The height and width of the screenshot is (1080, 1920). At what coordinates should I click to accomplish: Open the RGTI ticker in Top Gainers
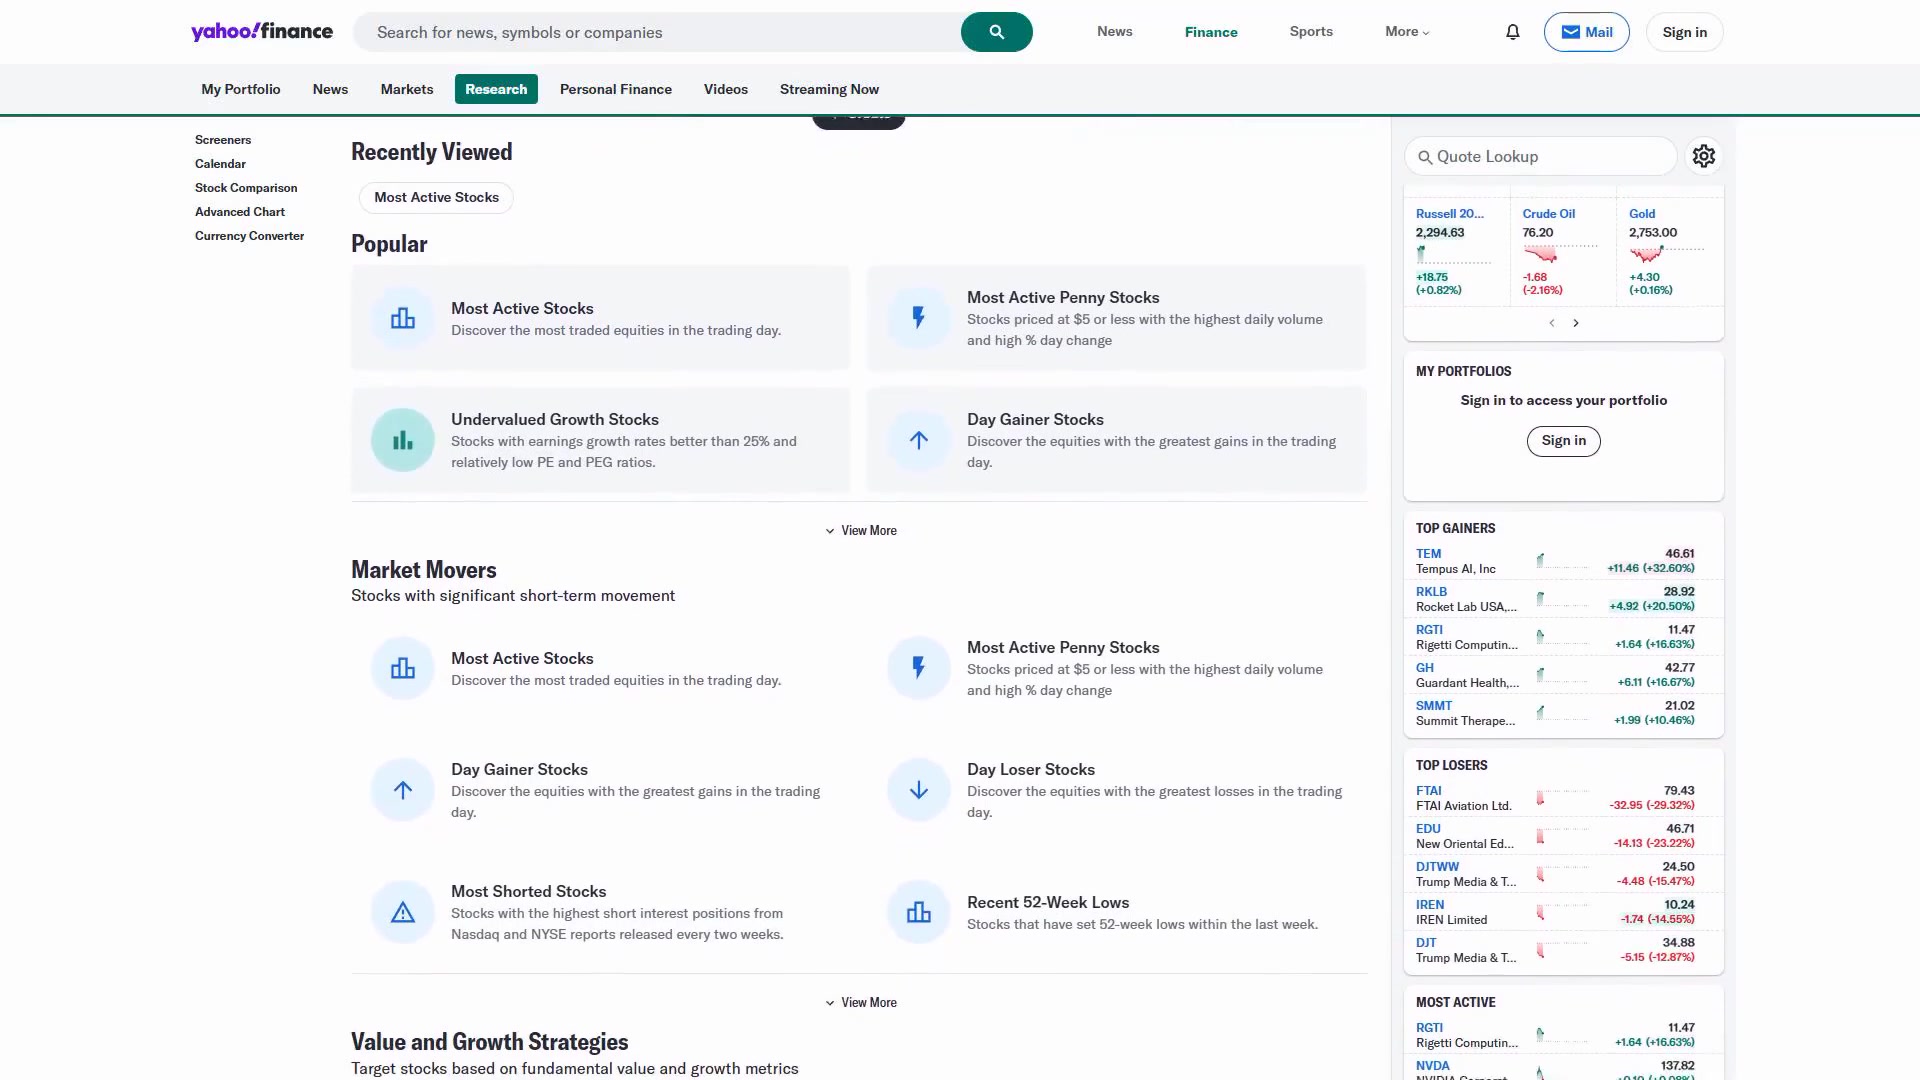click(x=1429, y=630)
